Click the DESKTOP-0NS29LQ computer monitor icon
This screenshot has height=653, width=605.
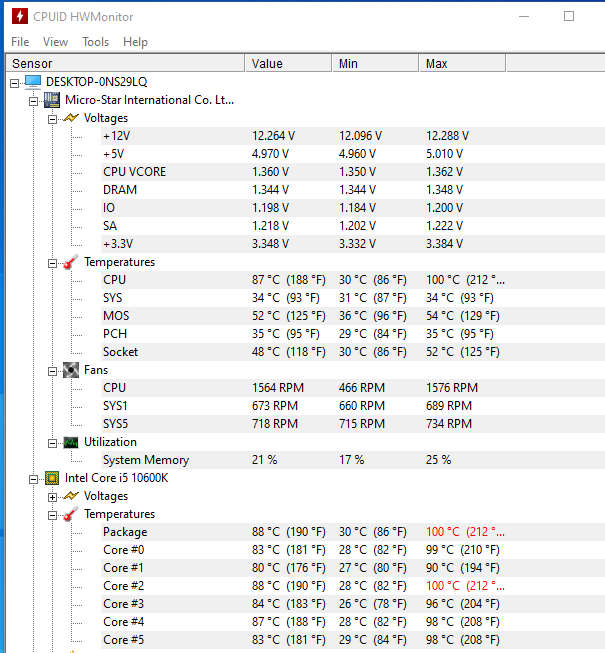click(33, 82)
